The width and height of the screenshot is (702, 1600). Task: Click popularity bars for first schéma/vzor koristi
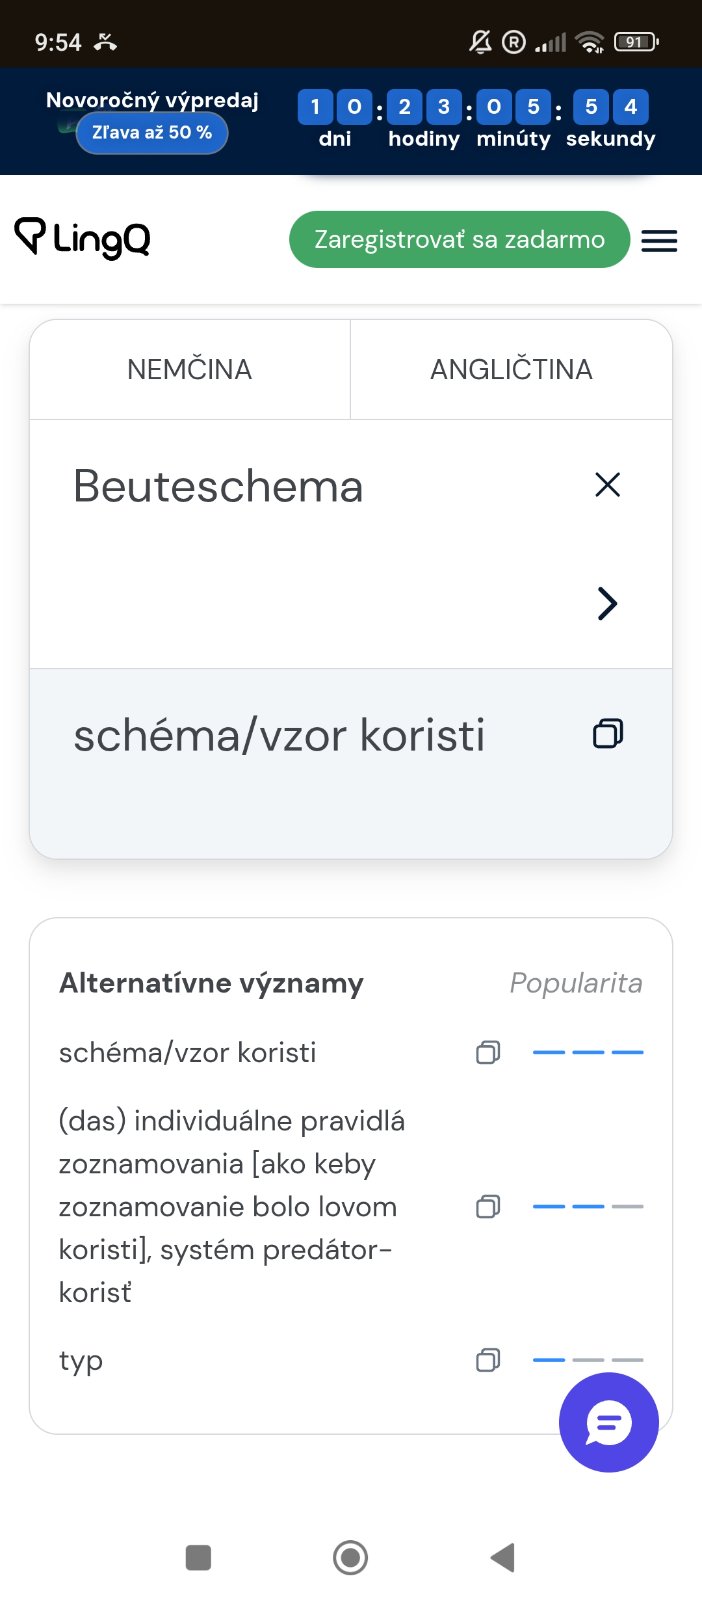tap(587, 1052)
